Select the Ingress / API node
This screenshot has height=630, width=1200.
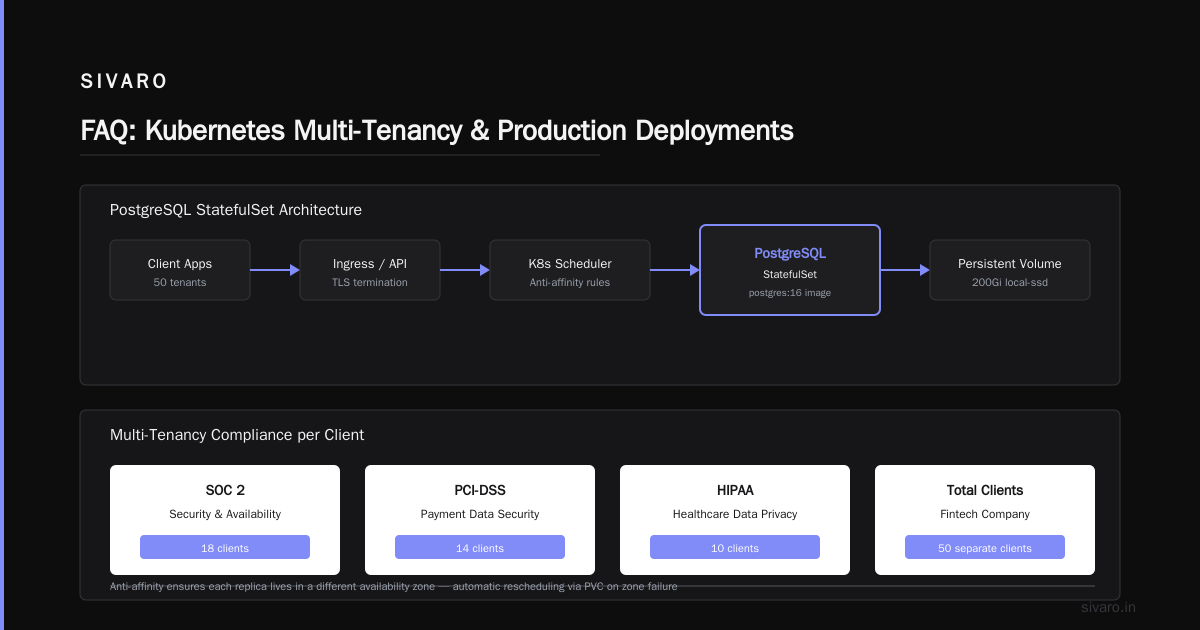coord(370,270)
